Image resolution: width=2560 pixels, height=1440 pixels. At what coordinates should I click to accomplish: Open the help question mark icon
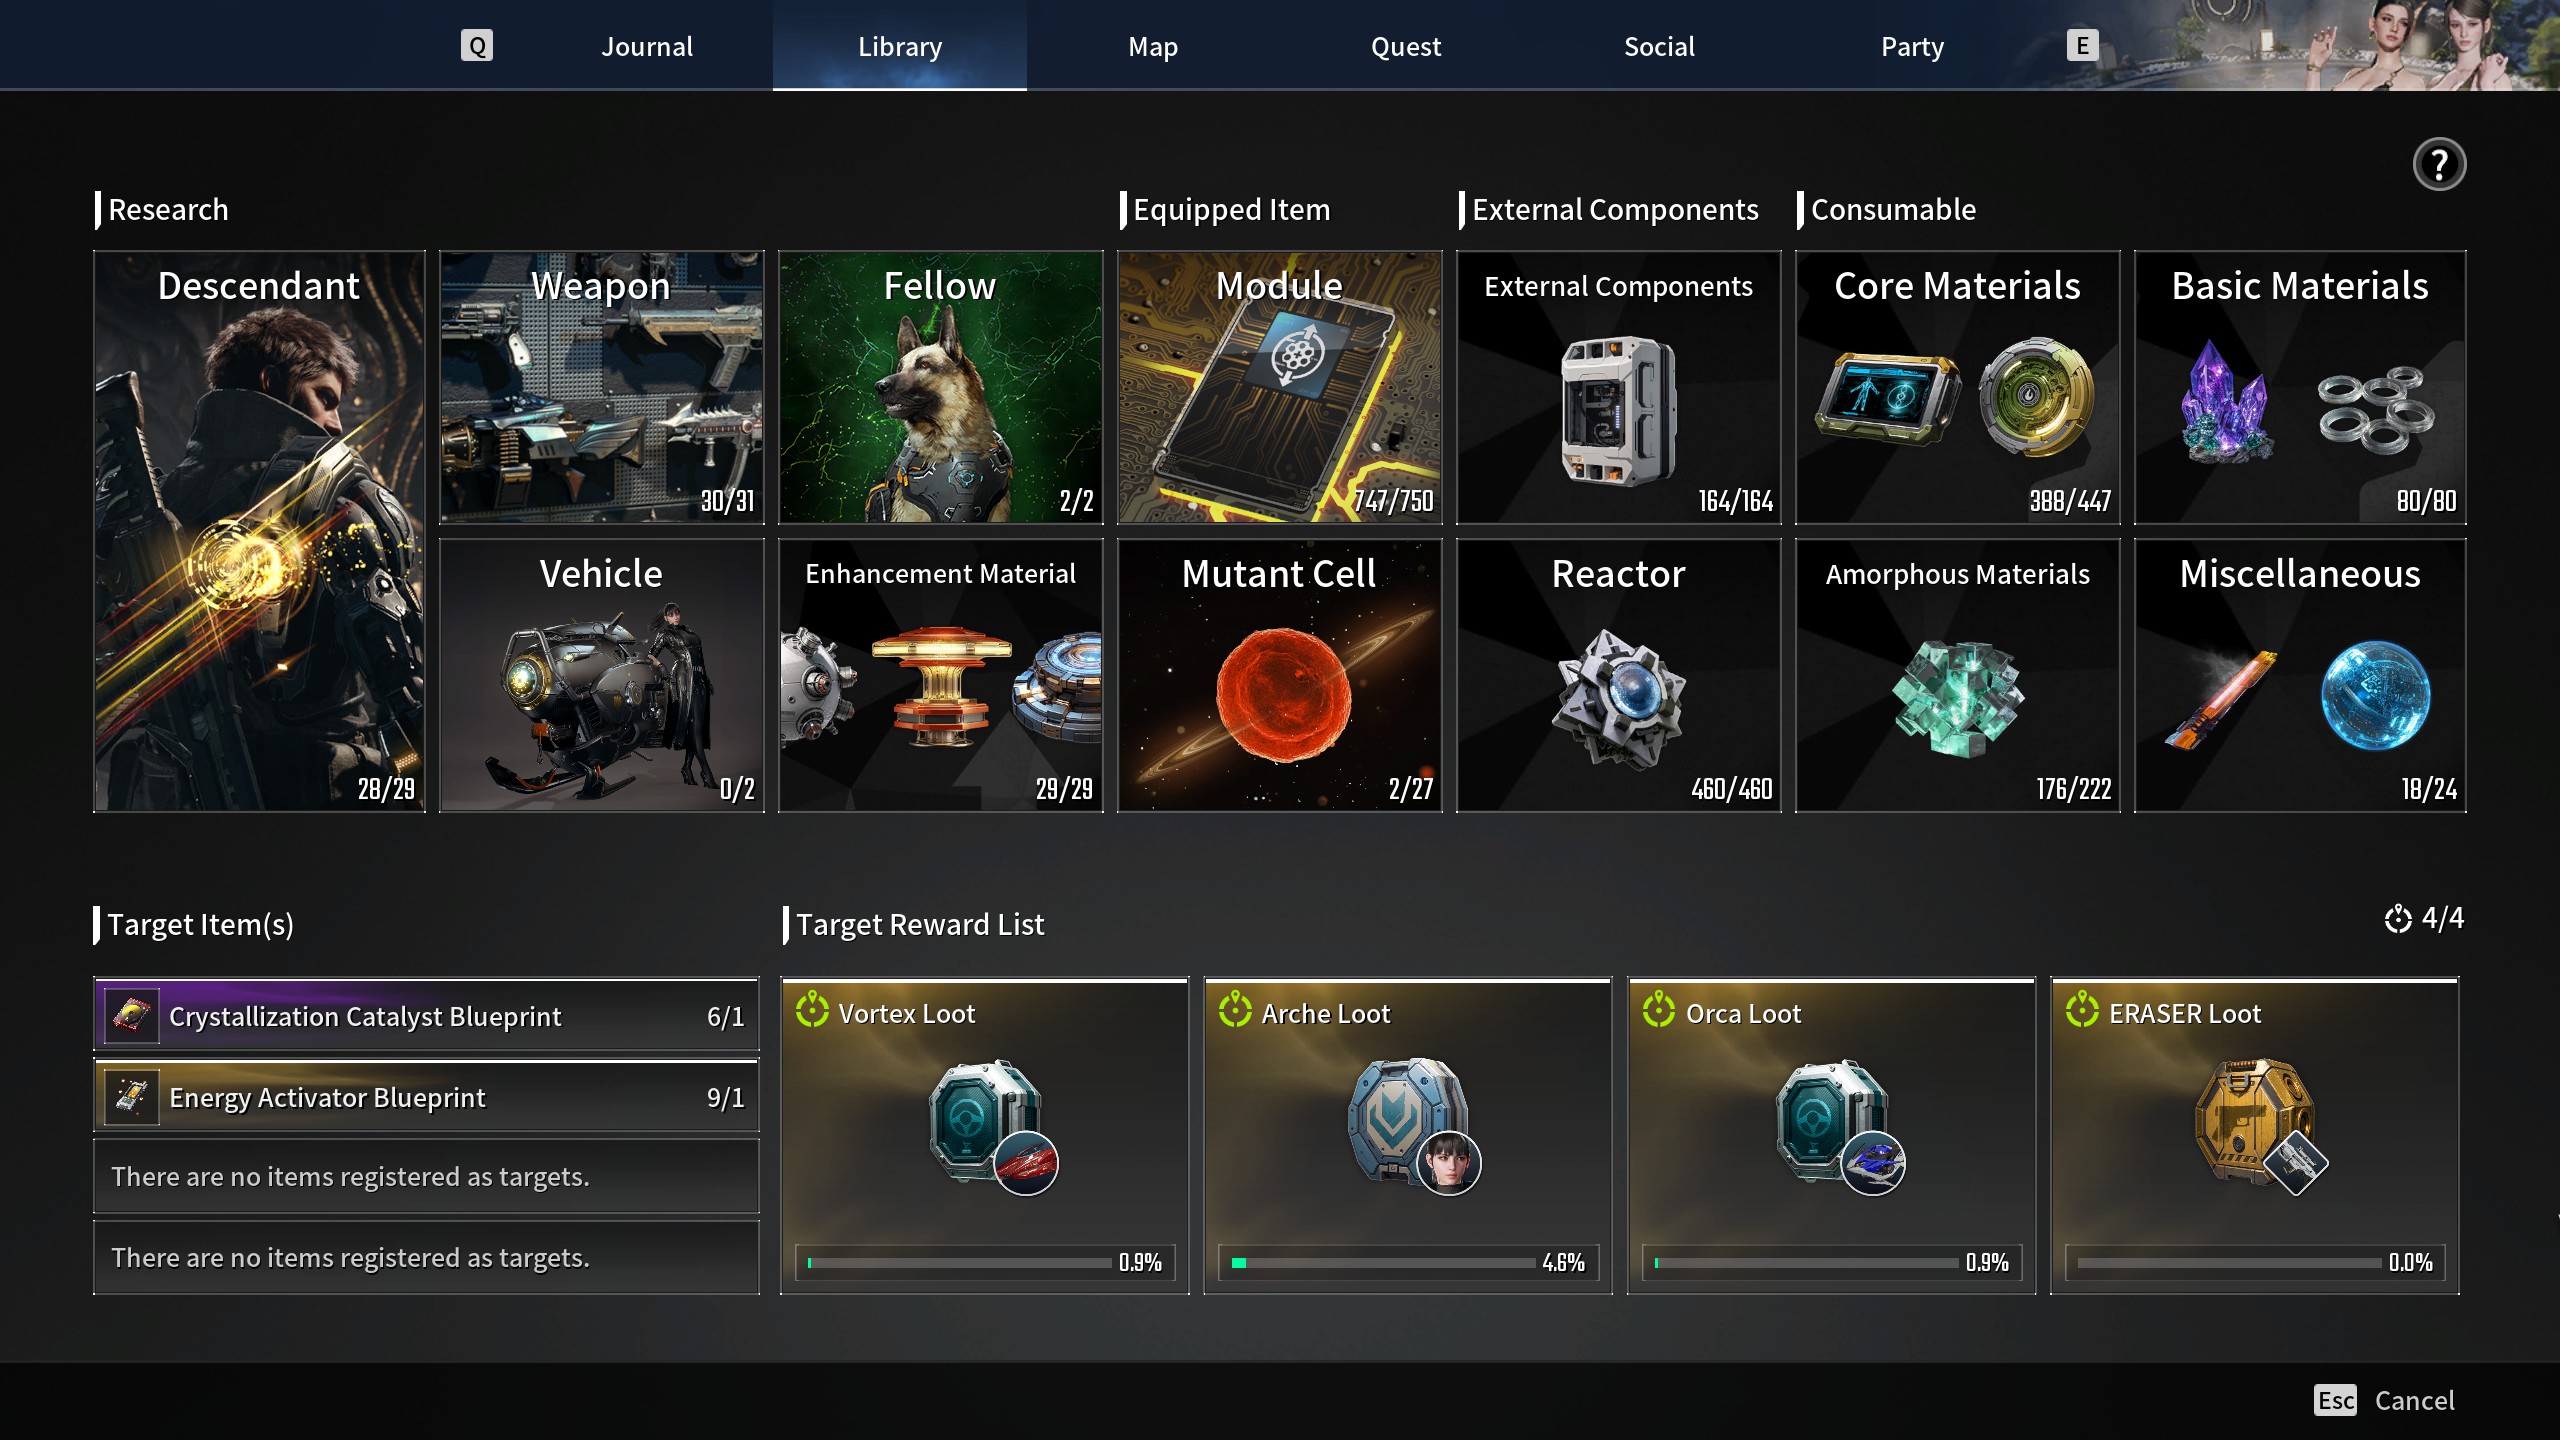coord(2439,164)
